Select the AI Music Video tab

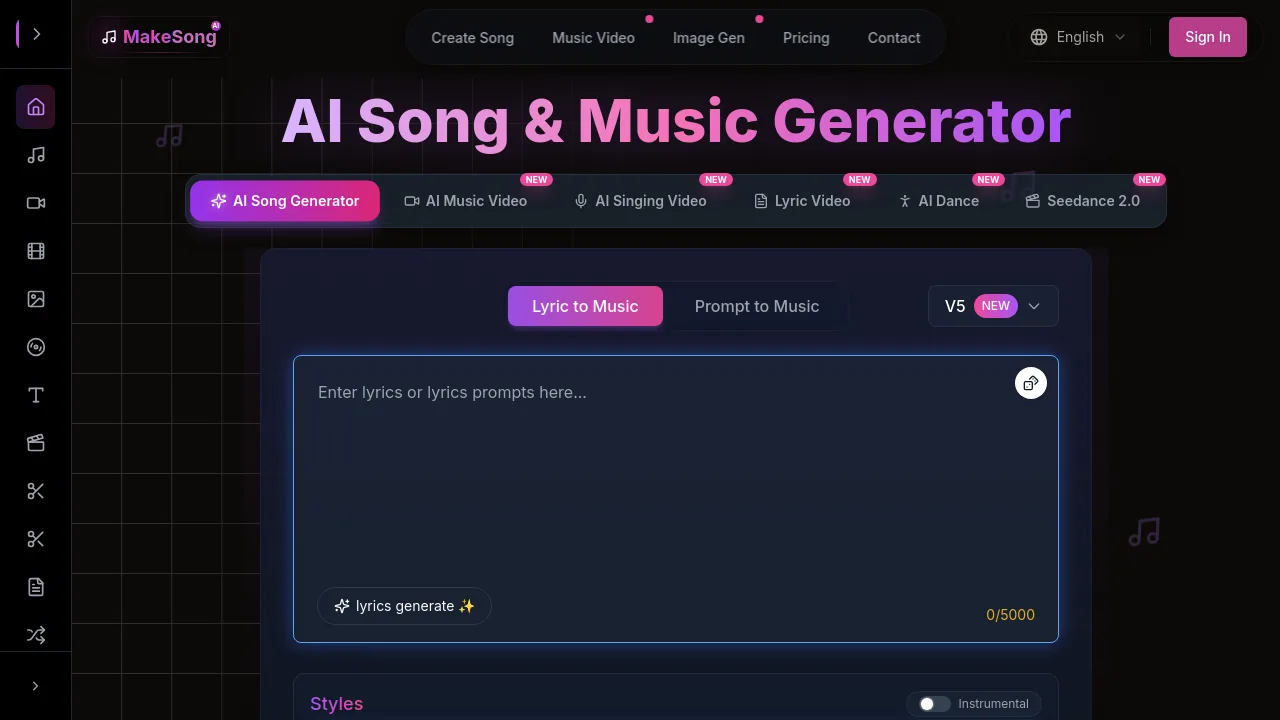[466, 201]
